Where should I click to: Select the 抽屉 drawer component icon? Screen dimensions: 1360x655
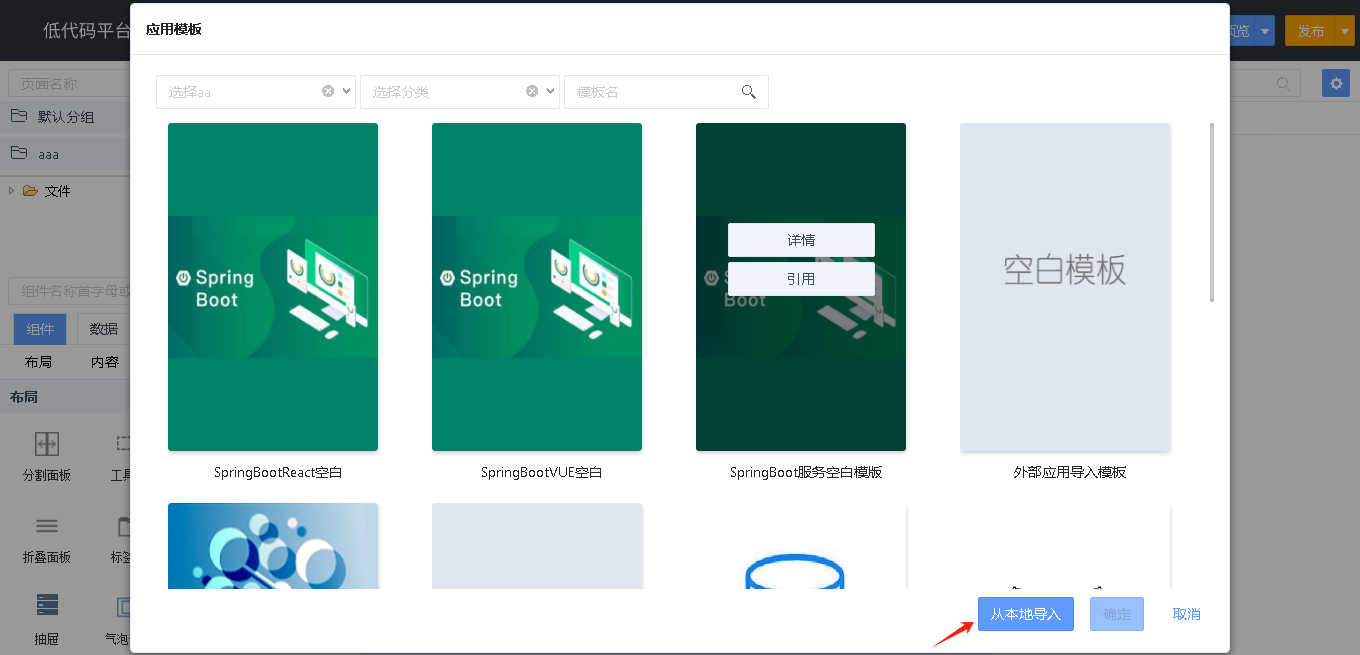pos(47,605)
